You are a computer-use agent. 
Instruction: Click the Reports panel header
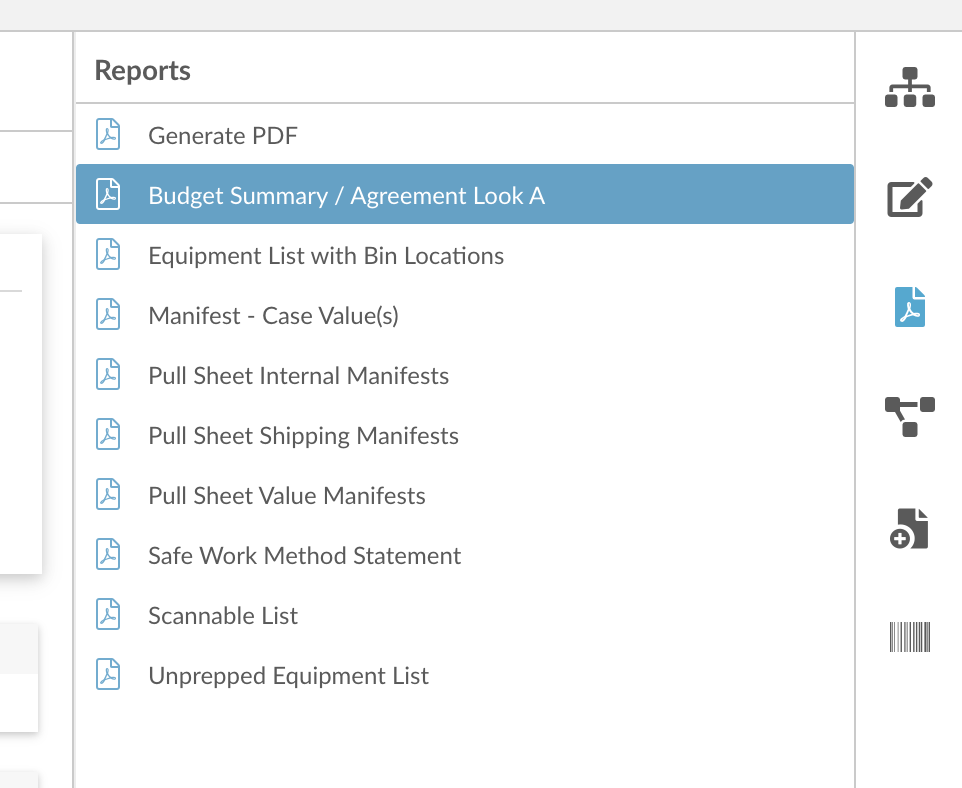pos(142,70)
